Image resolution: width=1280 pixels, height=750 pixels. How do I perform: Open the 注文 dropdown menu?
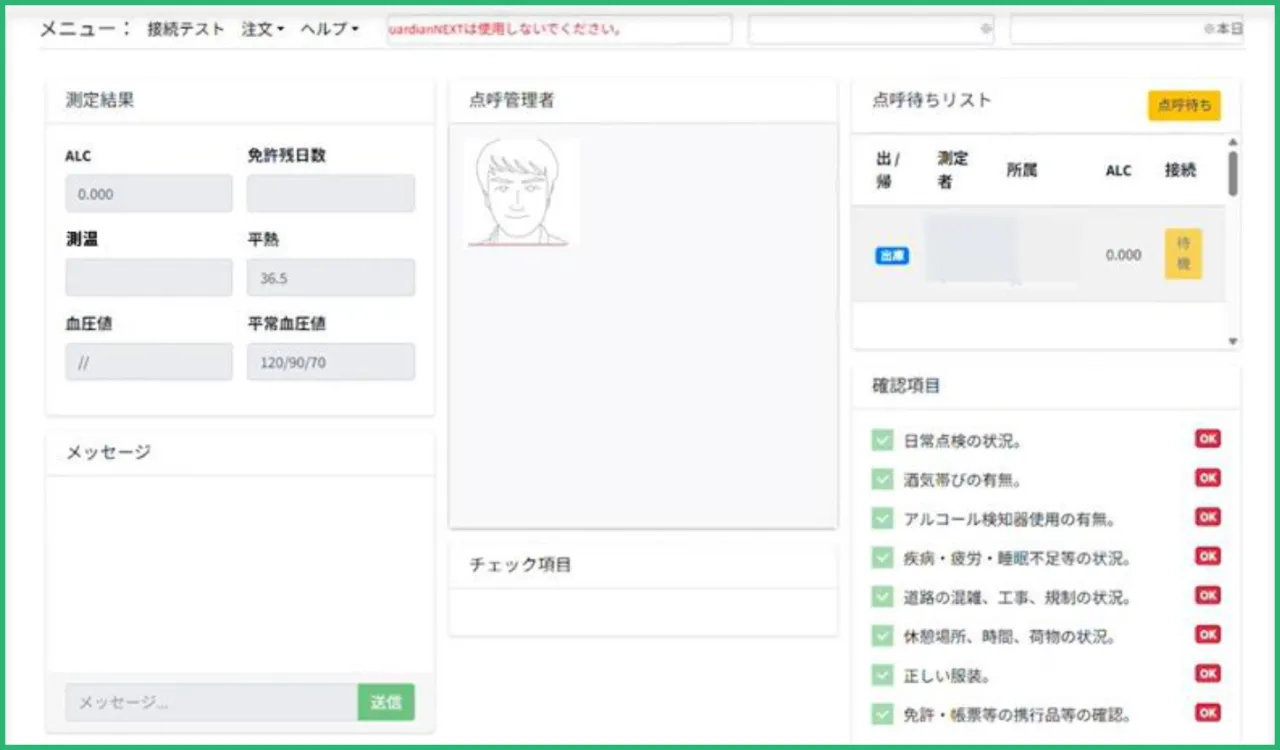point(260,29)
